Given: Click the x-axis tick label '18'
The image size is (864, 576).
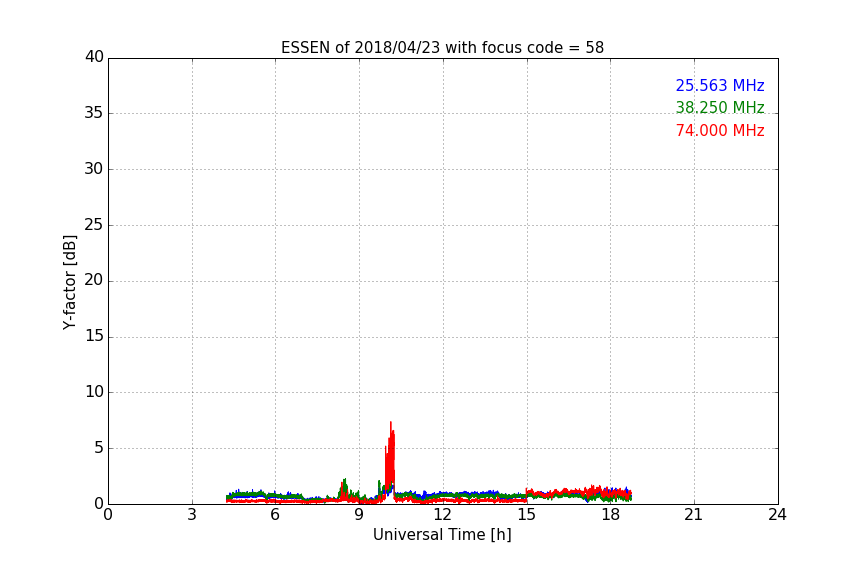Looking at the screenshot, I should pyautogui.click(x=611, y=515).
